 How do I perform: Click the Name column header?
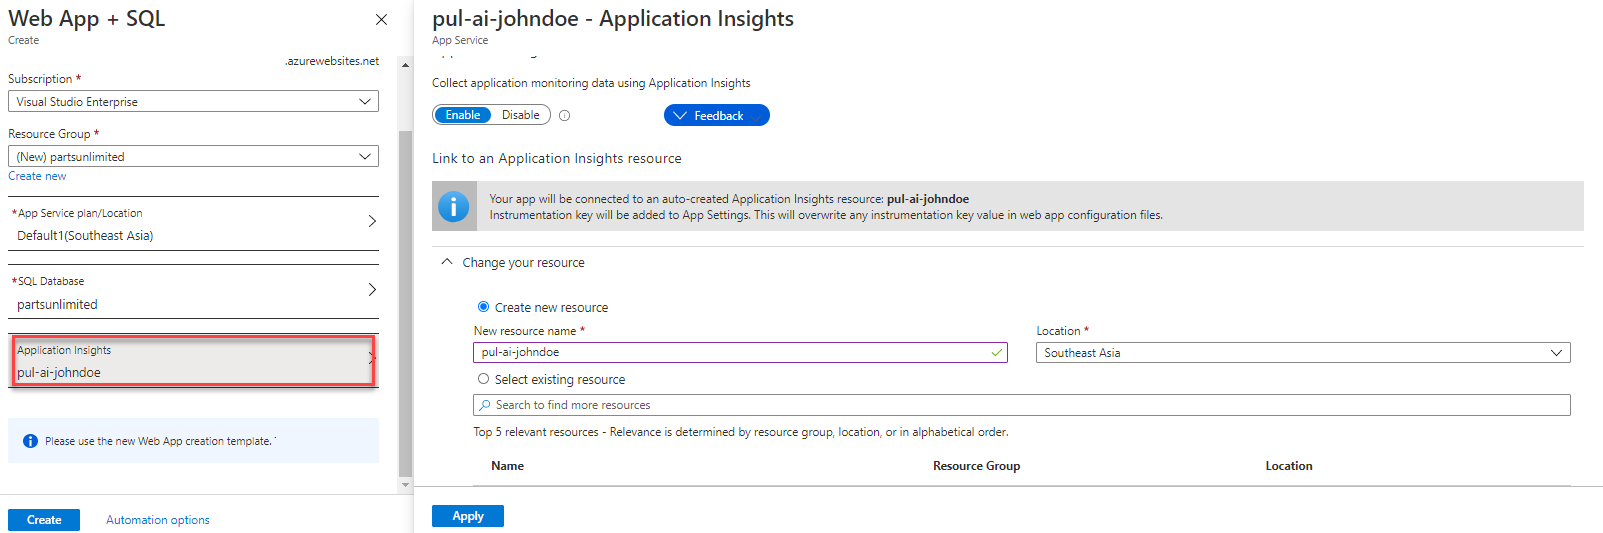pos(507,466)
